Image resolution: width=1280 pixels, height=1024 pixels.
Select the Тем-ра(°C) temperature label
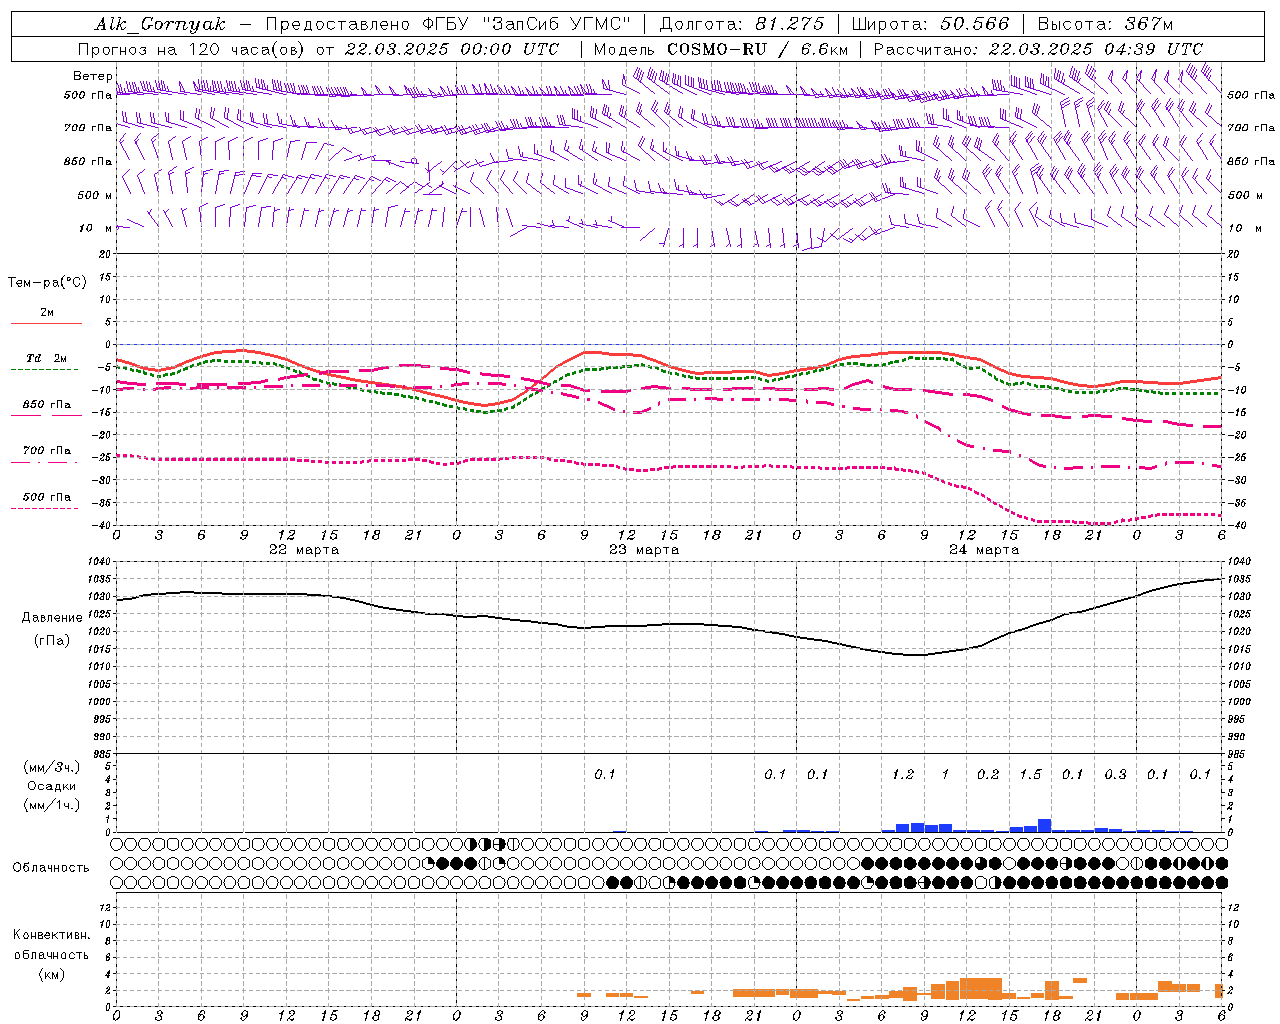pos(47,283)
